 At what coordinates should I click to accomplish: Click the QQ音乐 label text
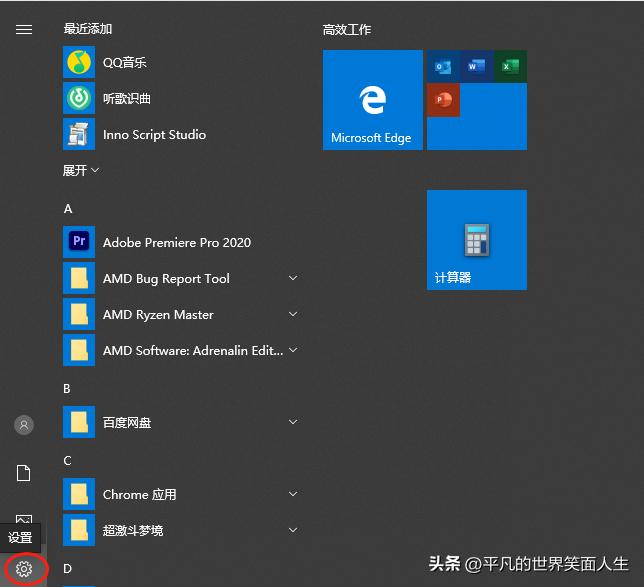tap(124, 62)
